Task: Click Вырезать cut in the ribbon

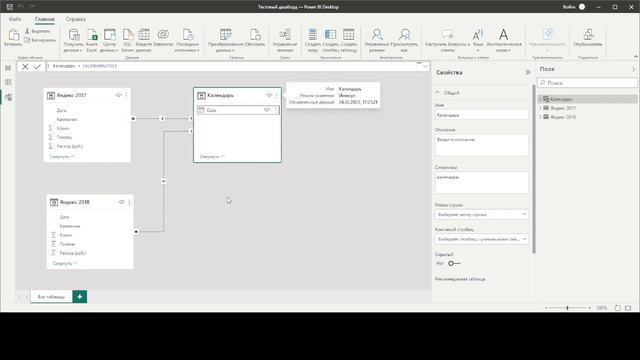Action: (x=38, y=31)
